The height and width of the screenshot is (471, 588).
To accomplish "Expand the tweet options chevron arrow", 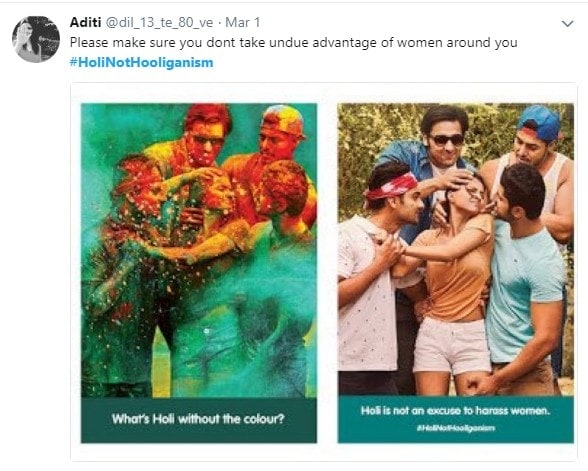I will (568, 24).
